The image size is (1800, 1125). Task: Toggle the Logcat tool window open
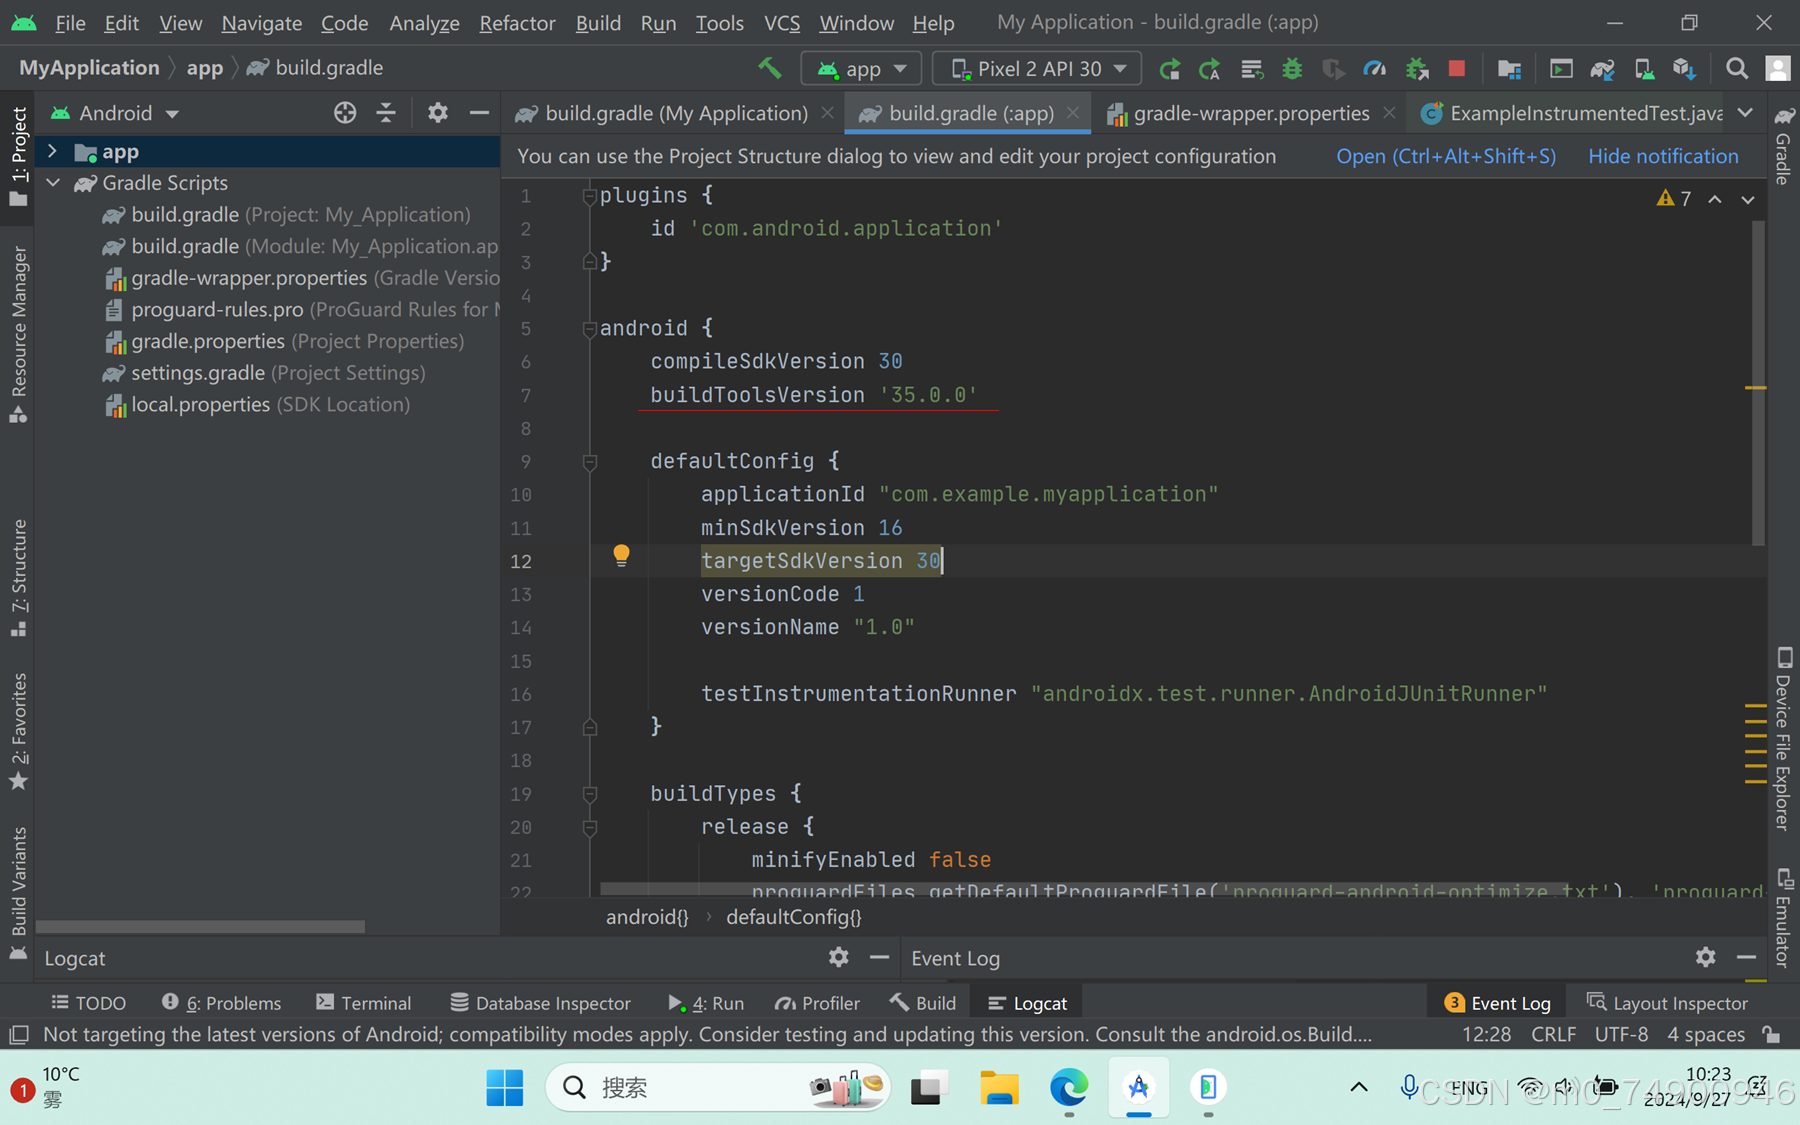click(x=1025, y=1002)
